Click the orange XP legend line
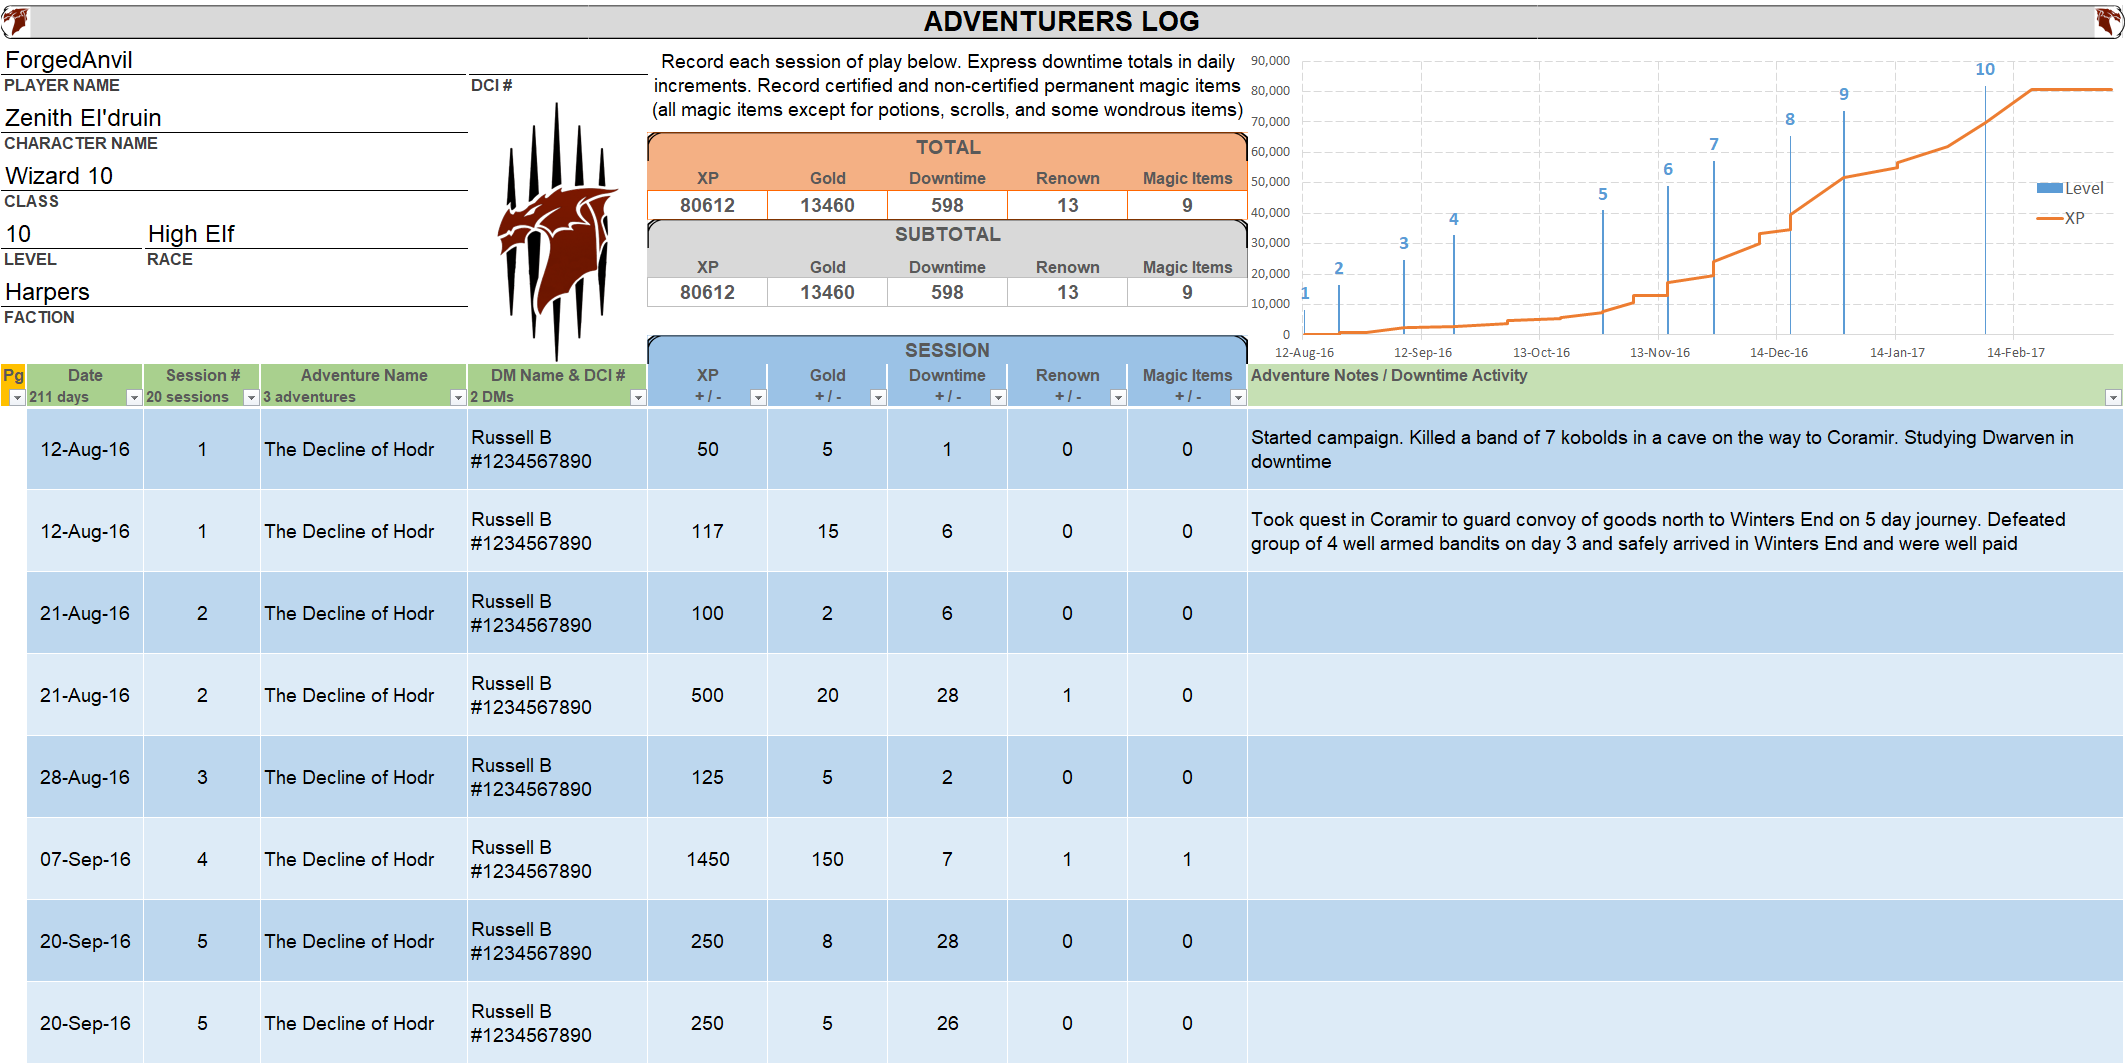This screenshot has width=2126, height=1064. click(x=2049, y=218)
